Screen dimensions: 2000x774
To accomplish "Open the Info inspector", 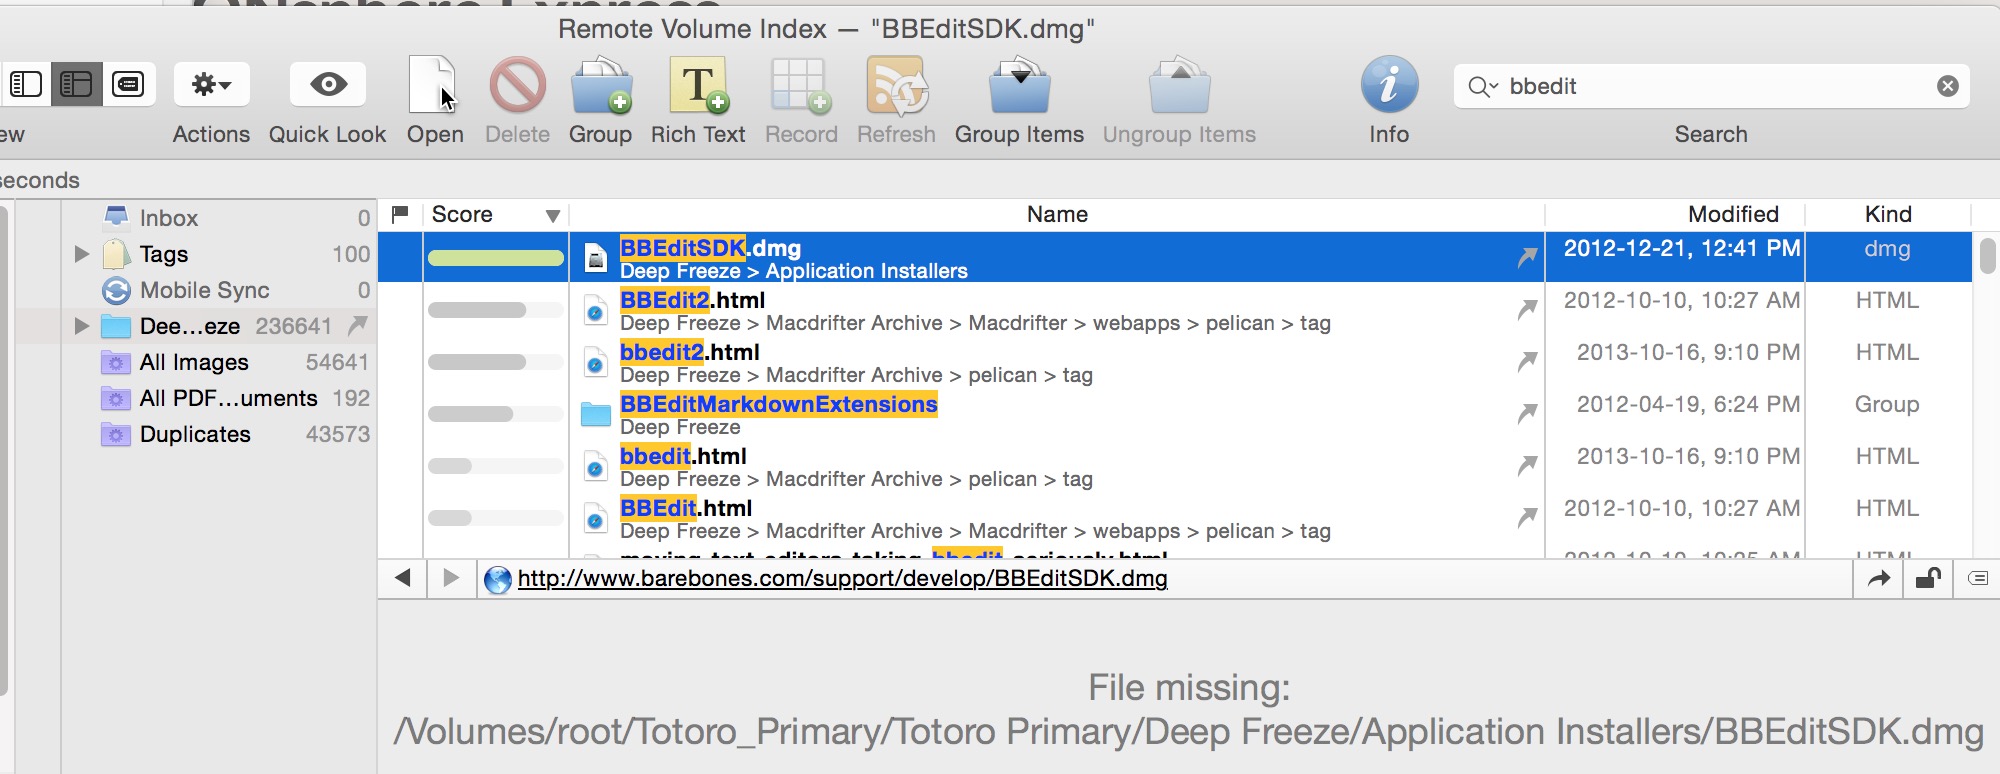I will [x=1389, y=85].
